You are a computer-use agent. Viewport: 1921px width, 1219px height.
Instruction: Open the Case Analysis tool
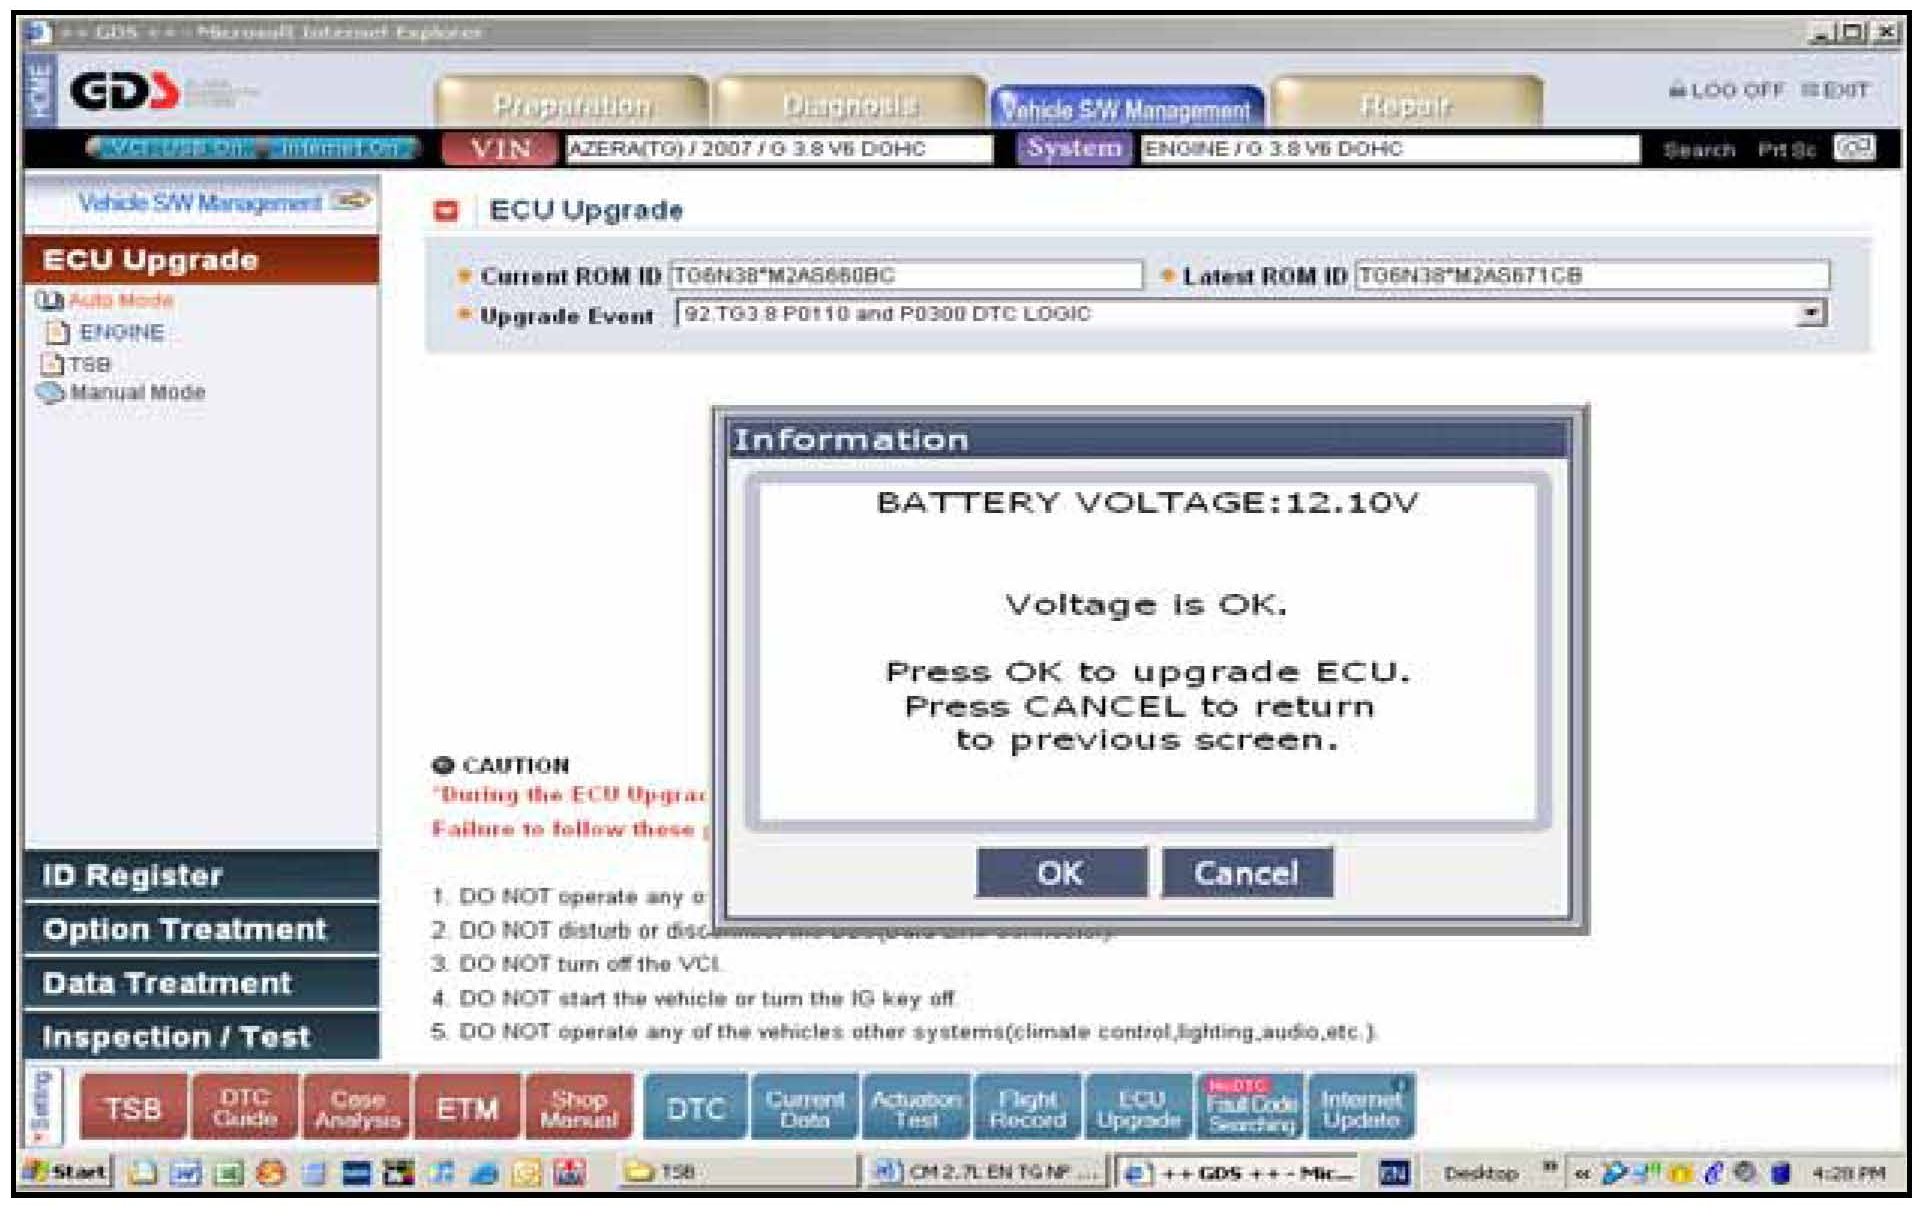[x=357, y=1108]
